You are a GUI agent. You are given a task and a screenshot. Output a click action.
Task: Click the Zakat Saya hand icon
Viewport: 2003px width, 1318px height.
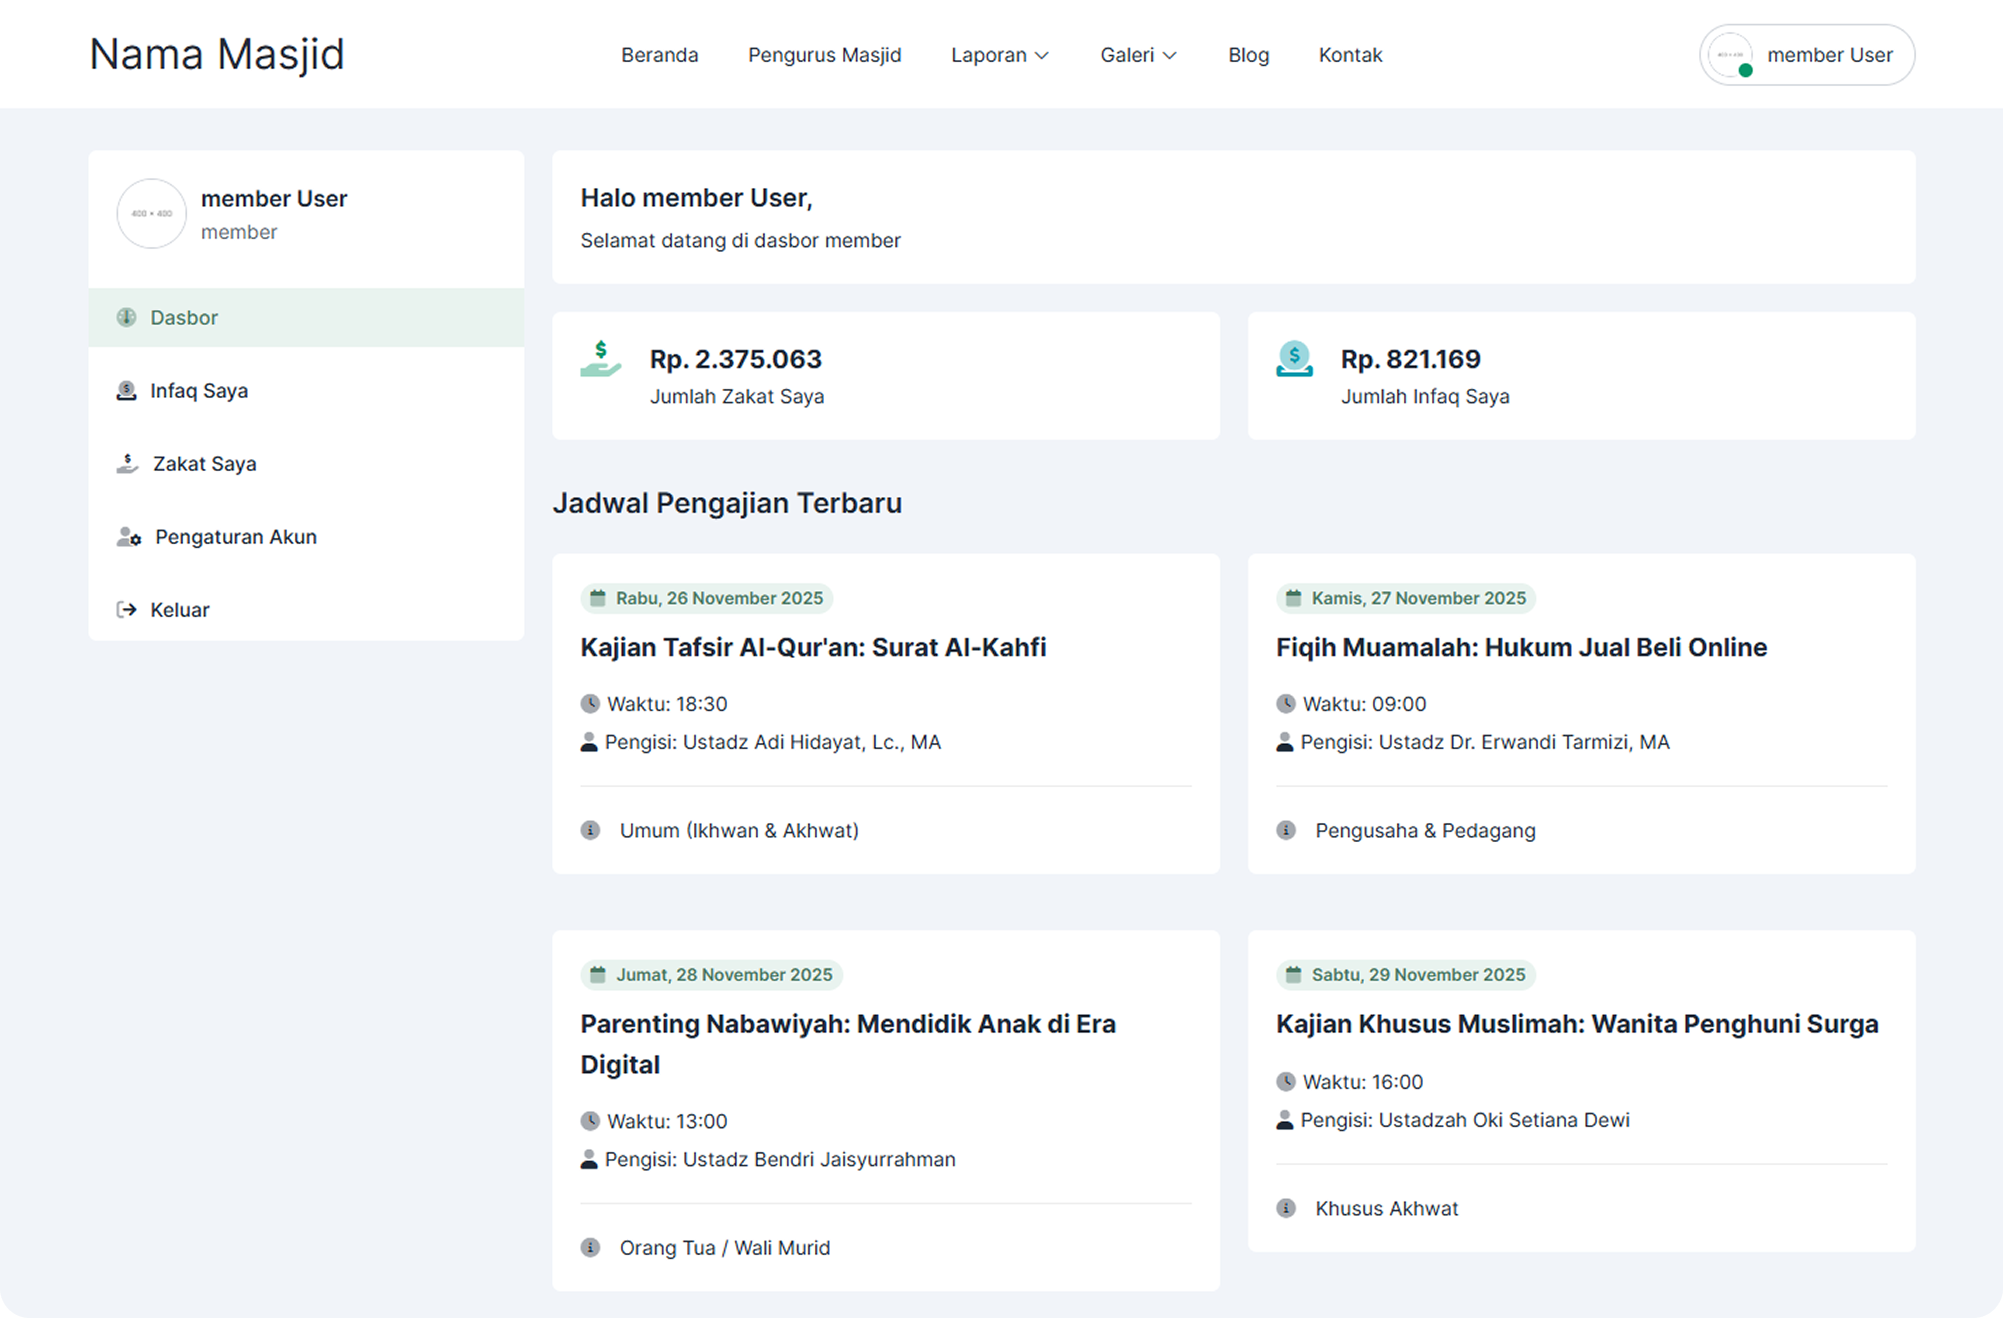pos(127,462)
